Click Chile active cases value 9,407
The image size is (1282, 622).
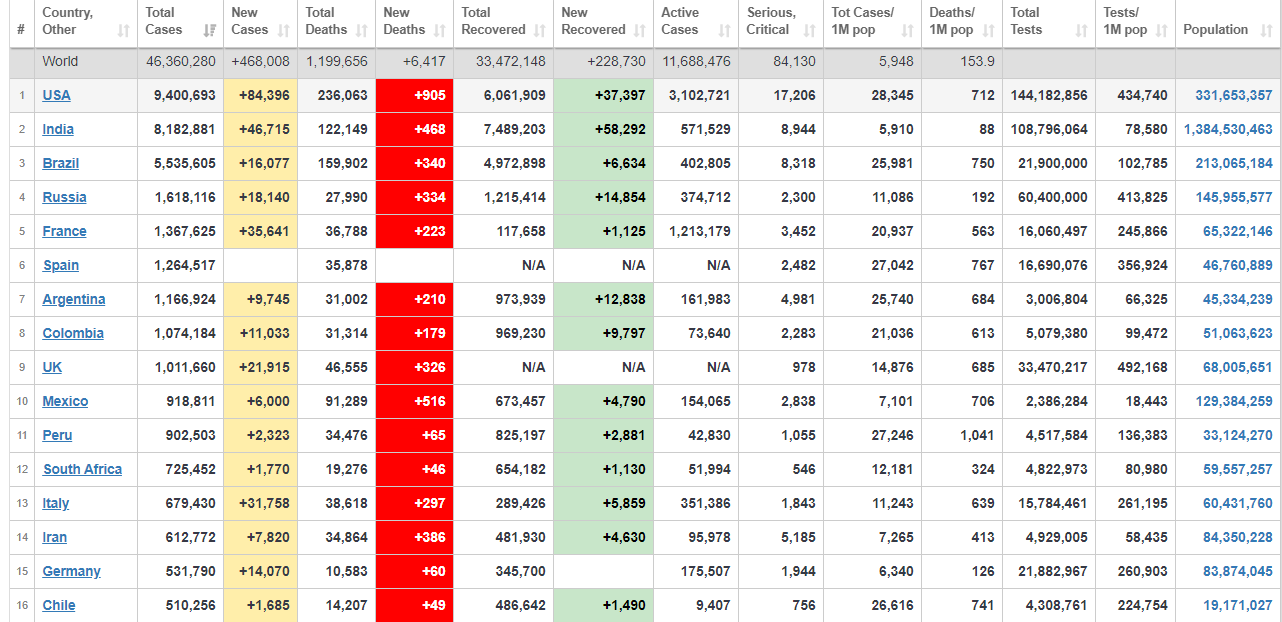[x=711, y=605]
